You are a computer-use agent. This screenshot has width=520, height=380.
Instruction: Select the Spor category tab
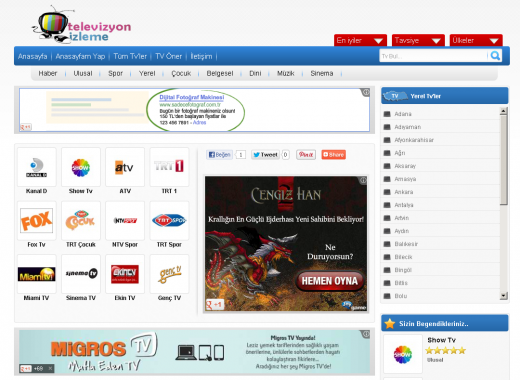(x=115, y=73)
